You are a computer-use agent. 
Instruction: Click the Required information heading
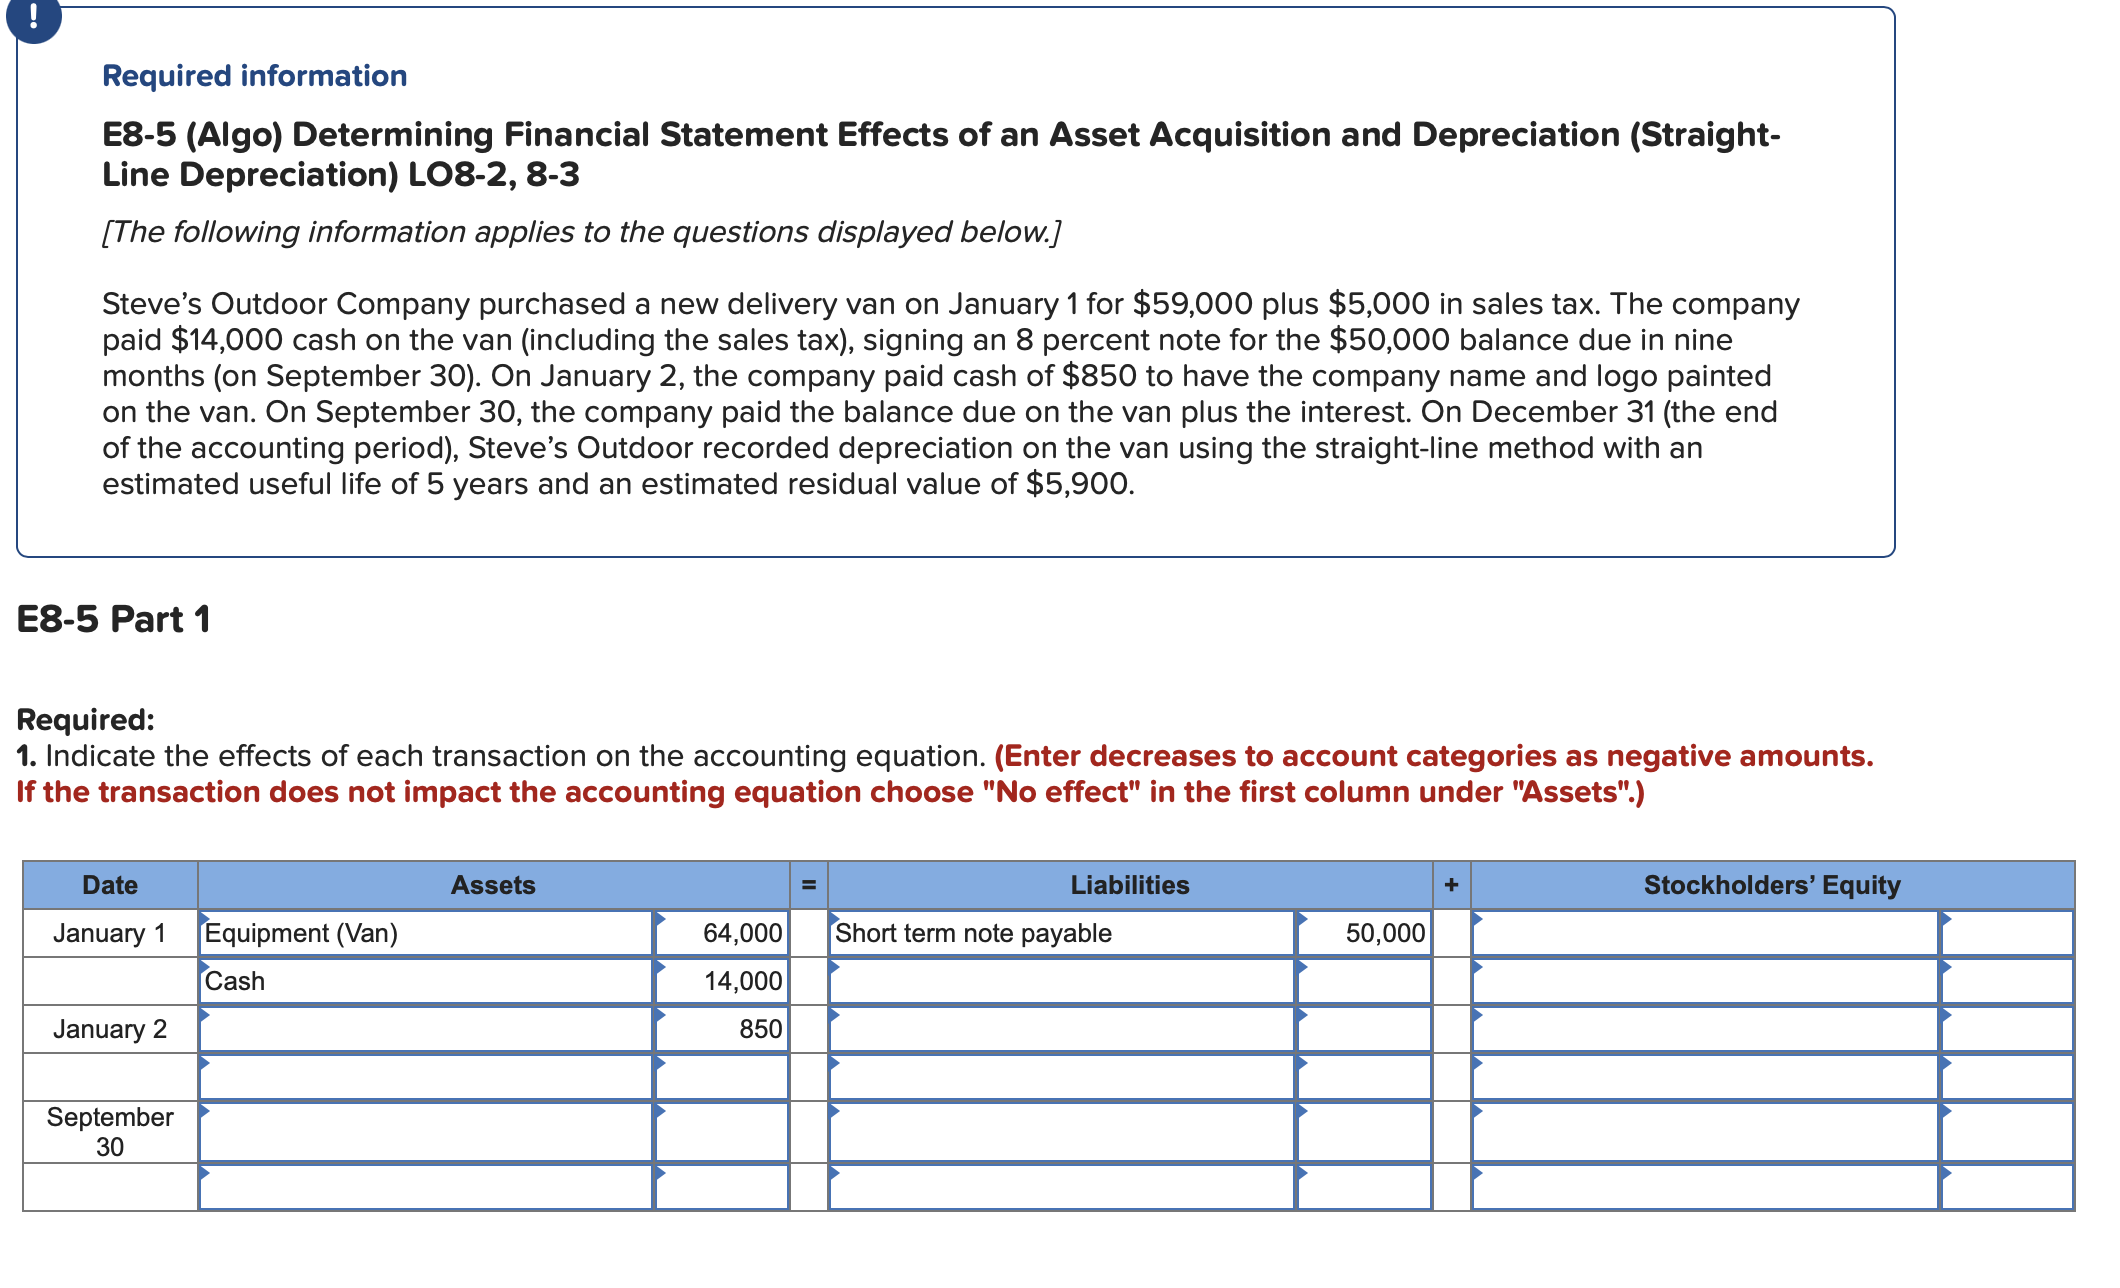(253, 75)
